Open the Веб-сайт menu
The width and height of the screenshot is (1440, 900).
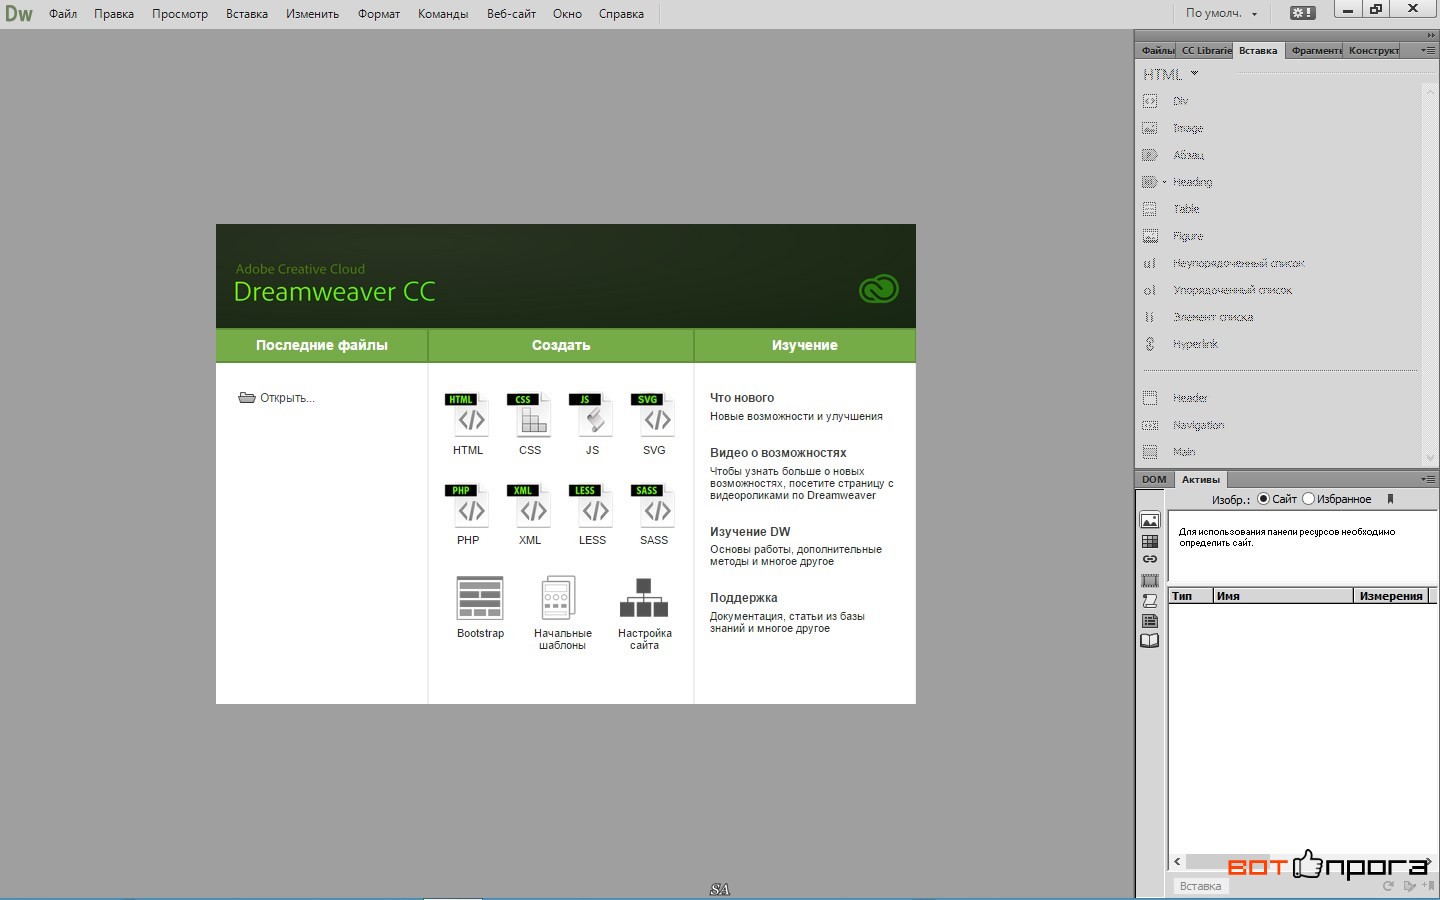(511, 14)
